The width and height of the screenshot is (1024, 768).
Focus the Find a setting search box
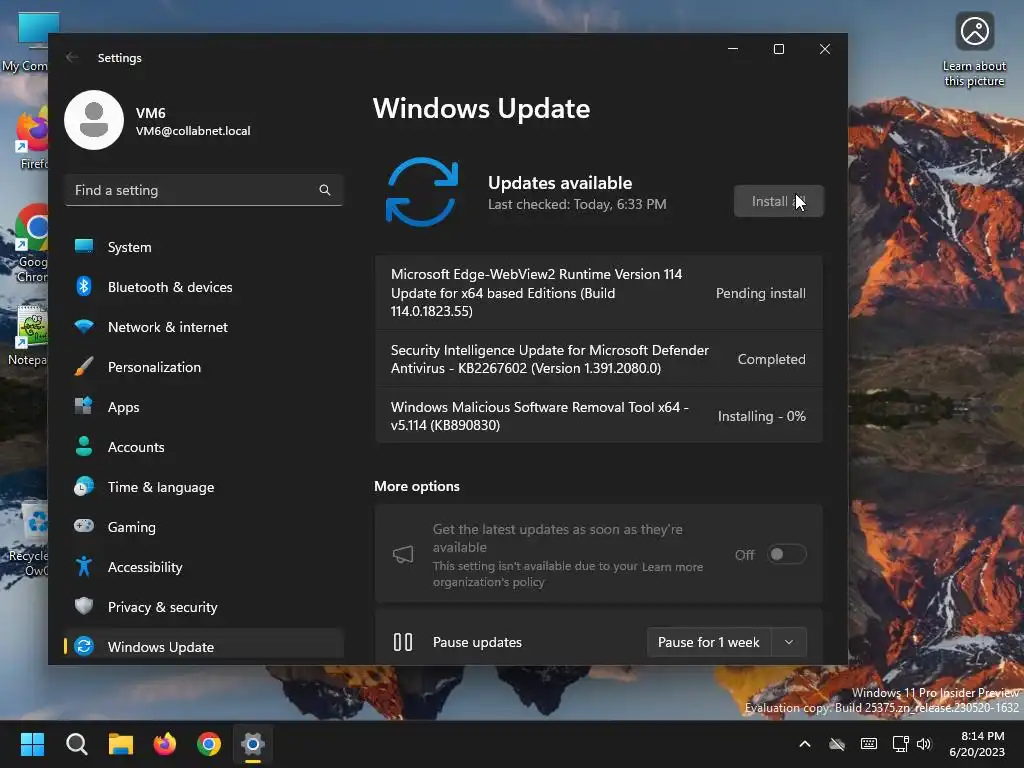(204, 190)
